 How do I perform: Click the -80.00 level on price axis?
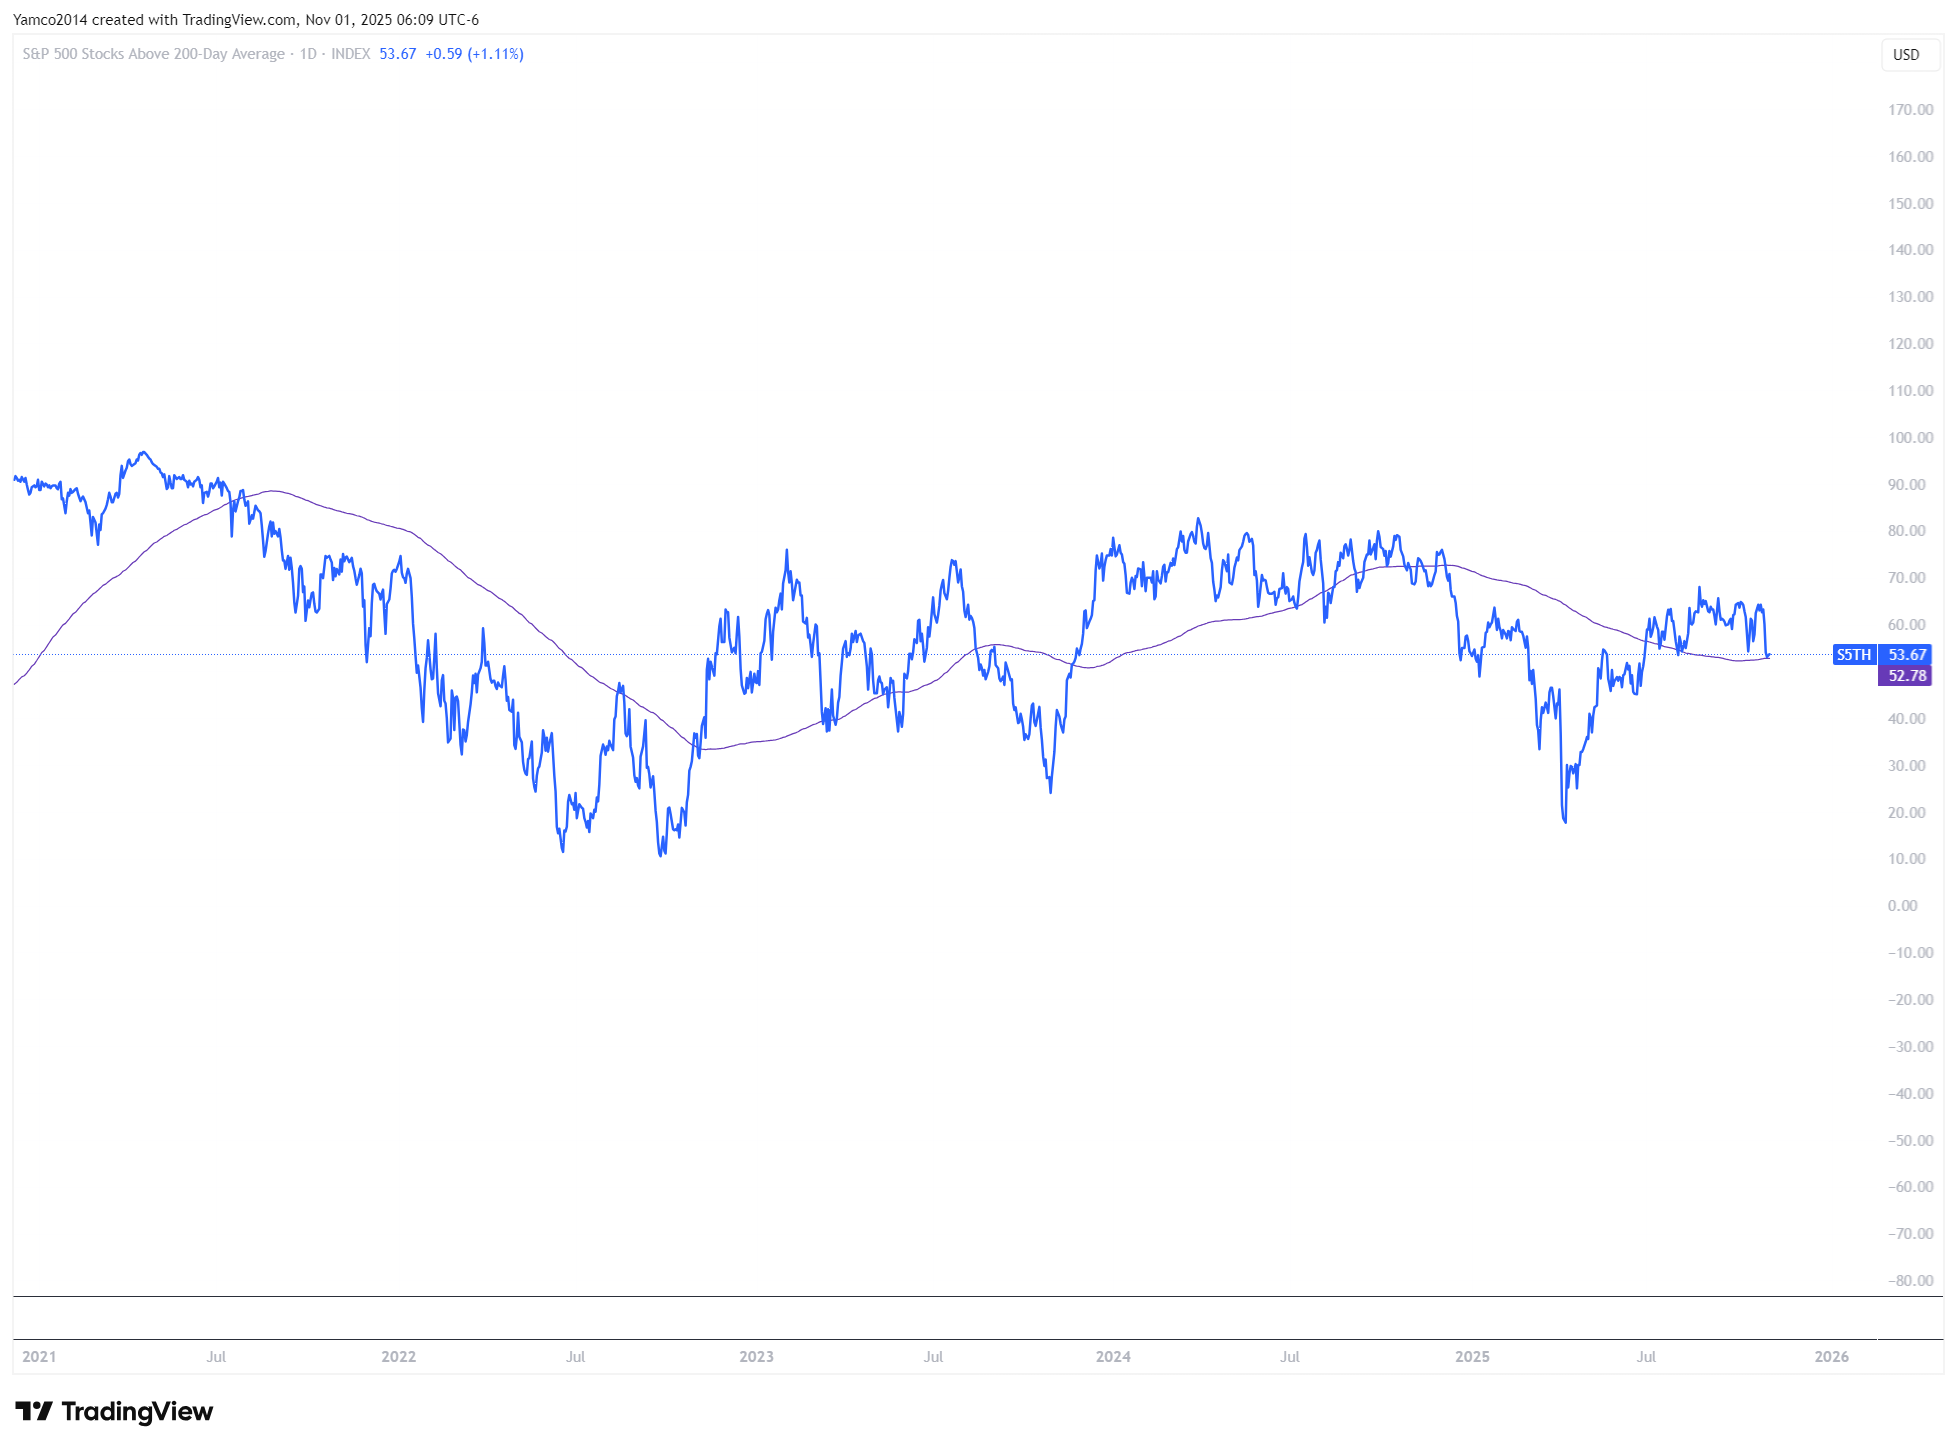(1910, 1281)
